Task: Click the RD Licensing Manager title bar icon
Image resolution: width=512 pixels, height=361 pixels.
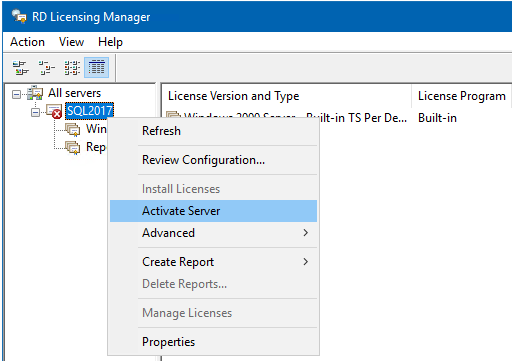Action: pos(19,16)
